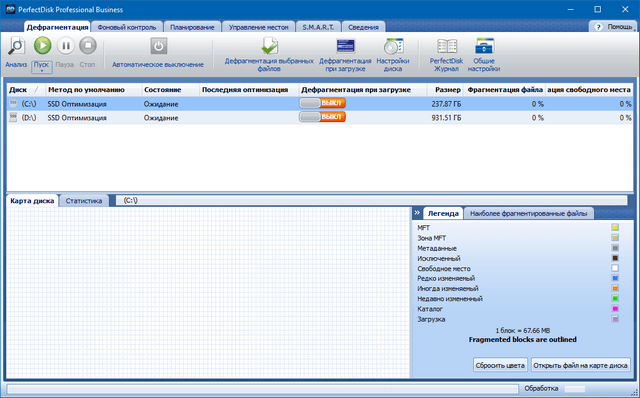
Task: Click the green Недавно измененный color swatch
Action: (615, 298)
